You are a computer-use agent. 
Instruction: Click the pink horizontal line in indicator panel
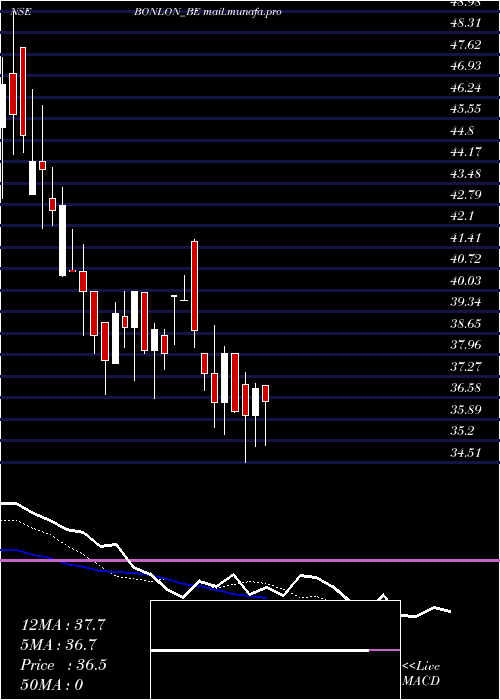pyautogui.click(x=250, y=560)
